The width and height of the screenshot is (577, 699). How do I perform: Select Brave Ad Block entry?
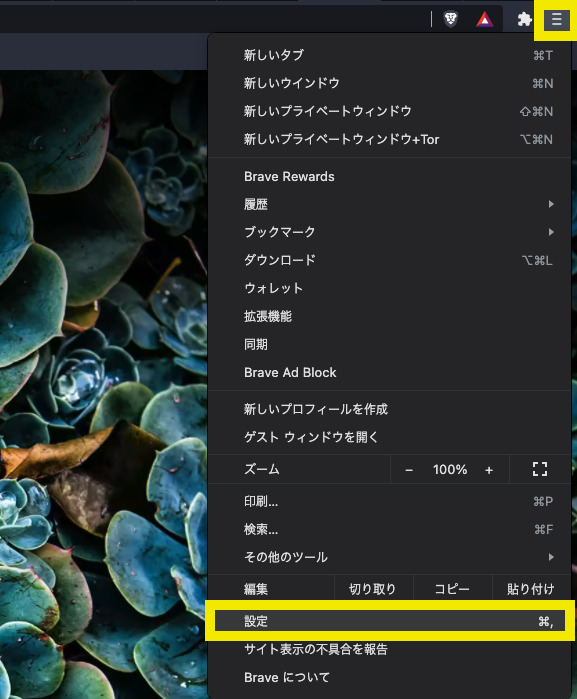tap(389, 372)
